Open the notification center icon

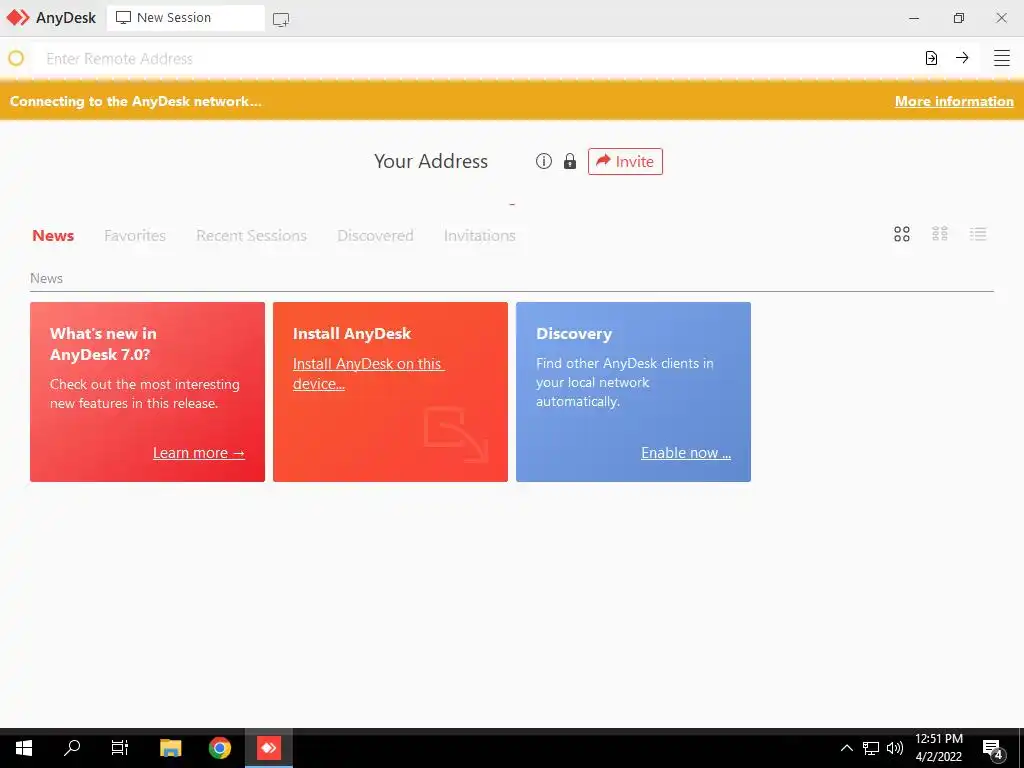(993, 749)
